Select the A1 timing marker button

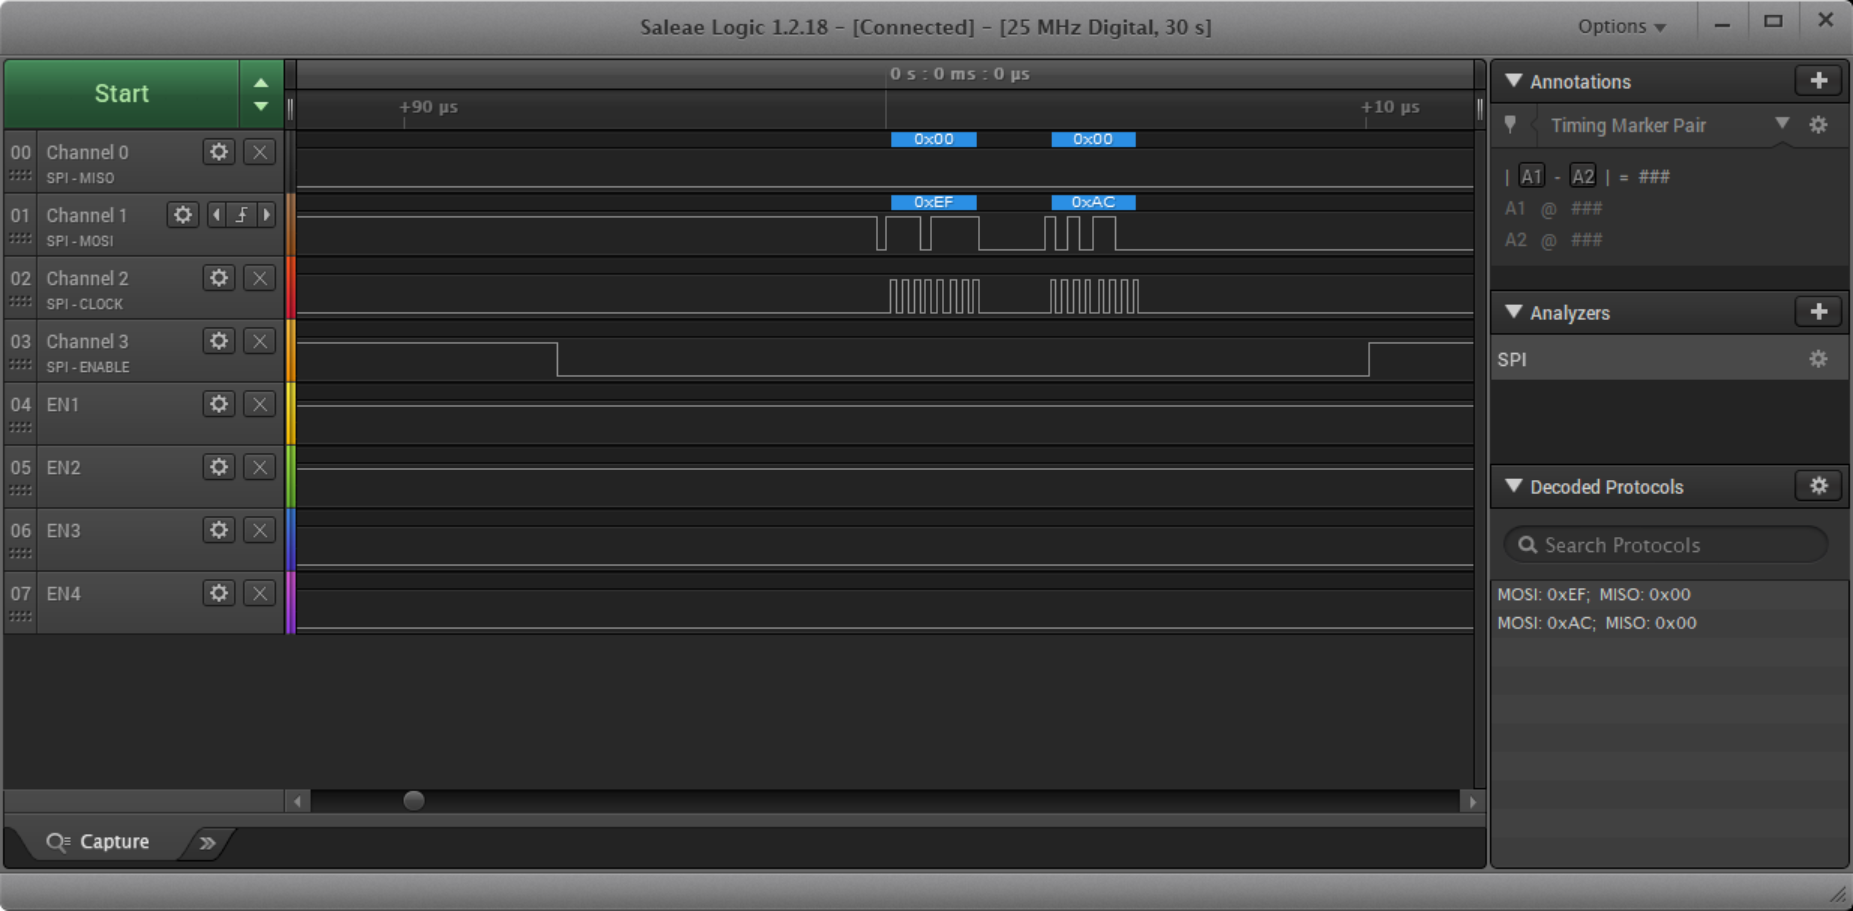pos(1531,177)
